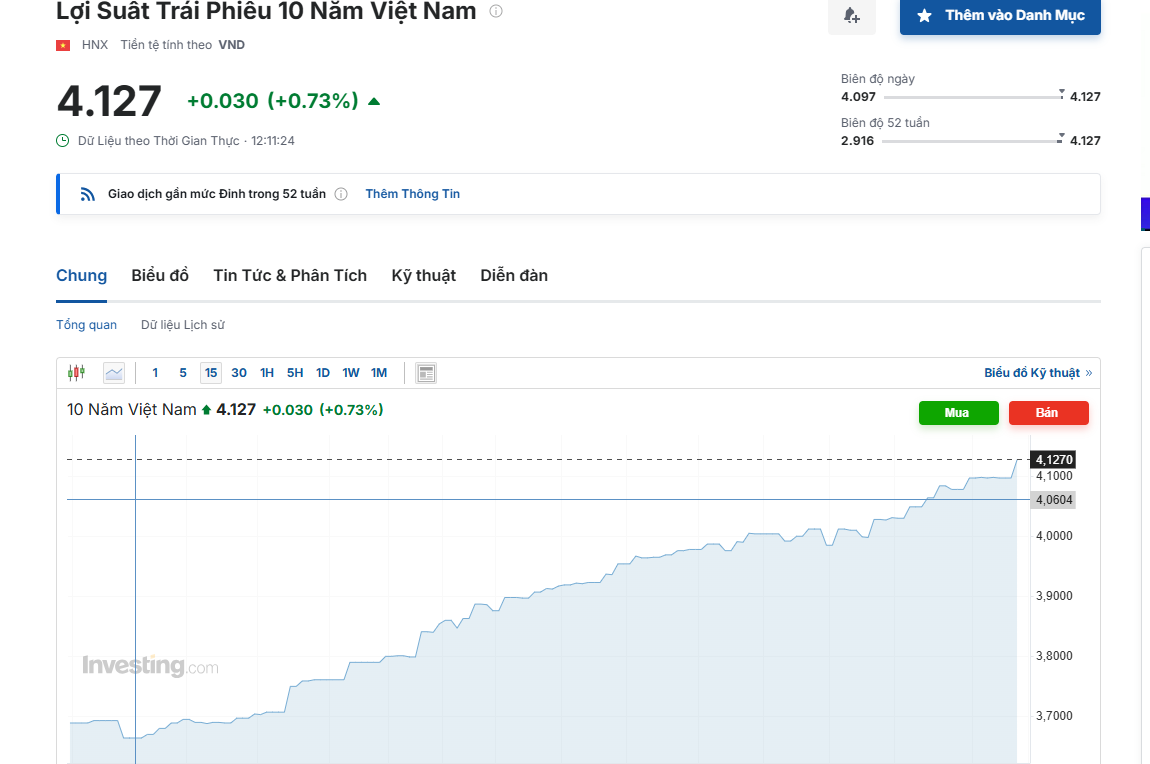This screenshot has height=764, width=1150.
Task: Click the green Mua button
Action: [x=958, y=413]
